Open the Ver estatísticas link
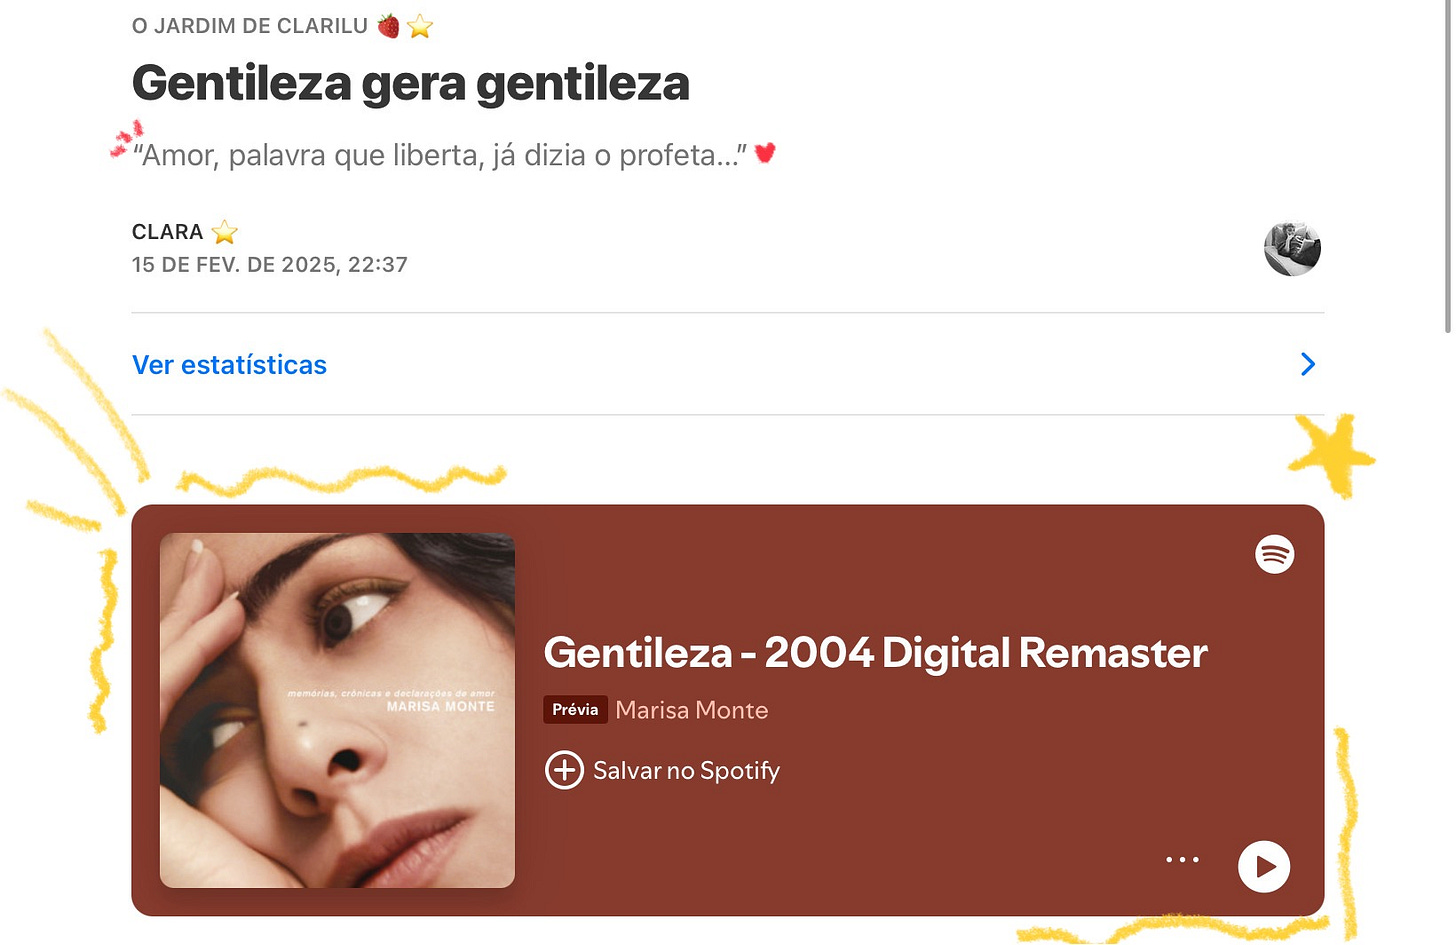1456x945 pixels. click(229, 365)
